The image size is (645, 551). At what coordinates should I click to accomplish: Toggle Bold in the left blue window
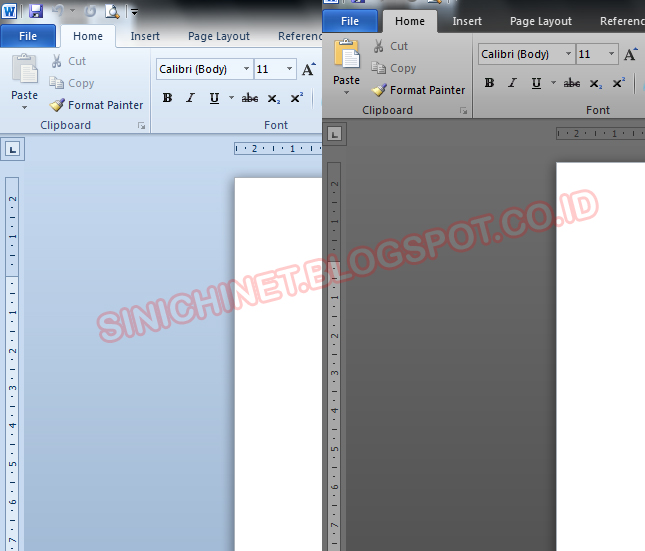coord(167,98)
